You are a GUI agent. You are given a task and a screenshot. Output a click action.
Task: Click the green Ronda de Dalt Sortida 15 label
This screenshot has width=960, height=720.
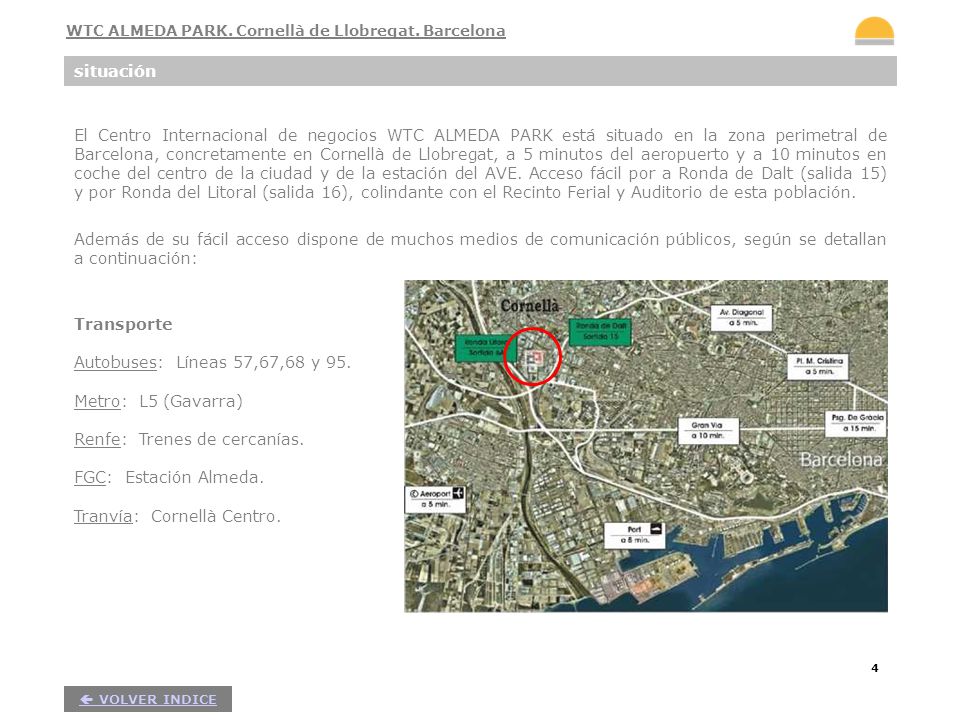pyautogui.click(x=600, y=331)
